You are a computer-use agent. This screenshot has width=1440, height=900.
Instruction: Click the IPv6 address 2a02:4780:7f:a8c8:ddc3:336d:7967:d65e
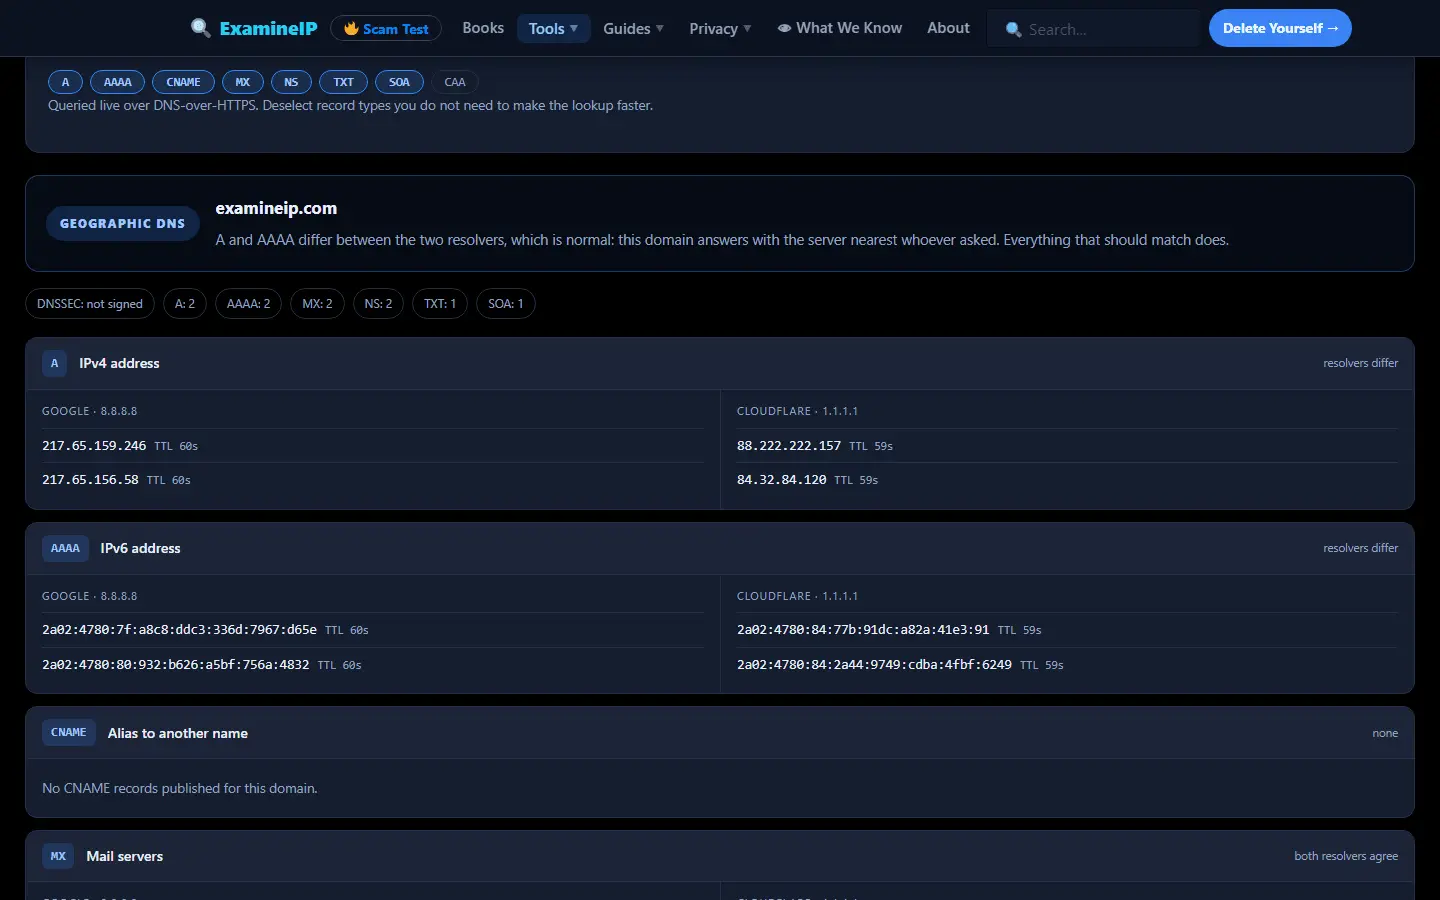[x=179, y=630]
